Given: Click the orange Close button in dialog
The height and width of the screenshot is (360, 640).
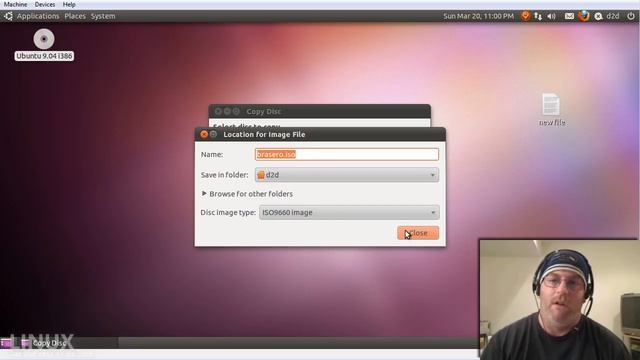Looking at the screenshot, I should (x=418, y=233).
